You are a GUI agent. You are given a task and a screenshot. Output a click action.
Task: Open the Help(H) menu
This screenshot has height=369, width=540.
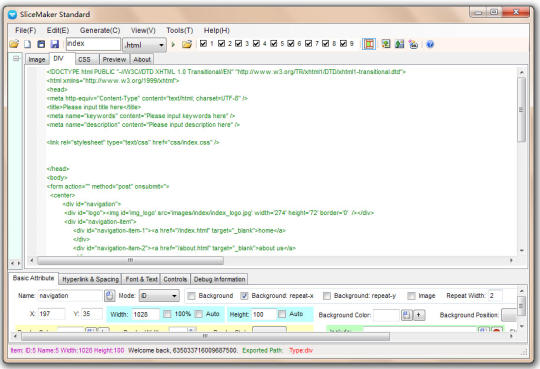tap(217, 30)
